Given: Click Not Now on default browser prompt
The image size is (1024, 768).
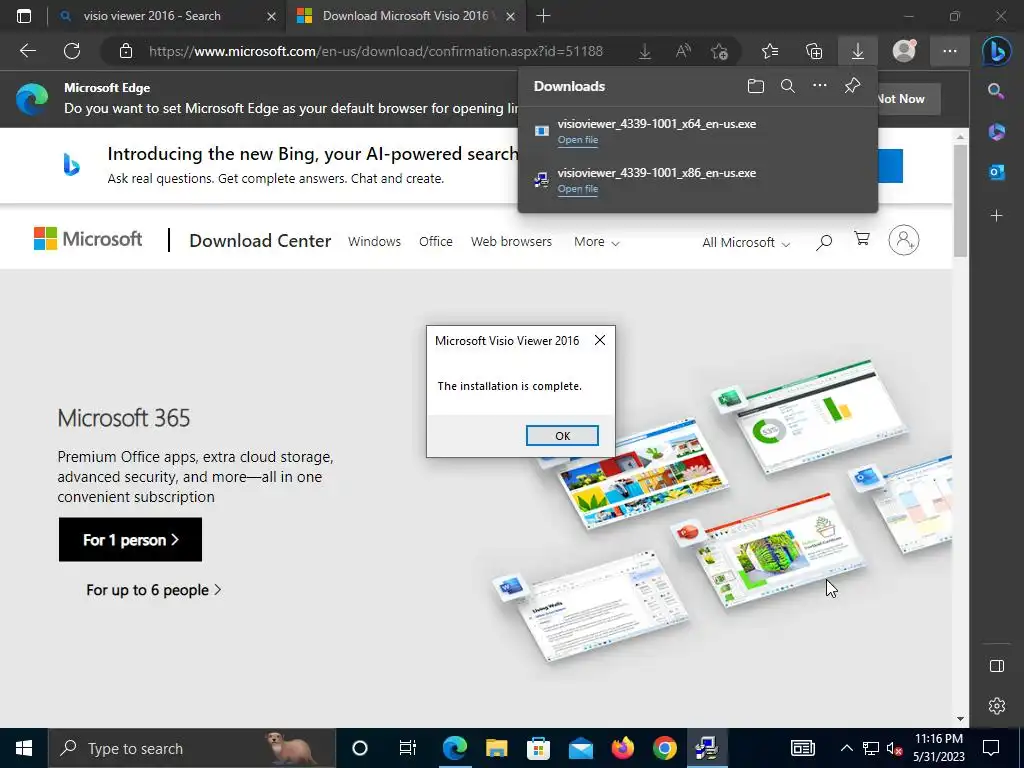Looking at the screenshot, I should (x=901, y=99).
